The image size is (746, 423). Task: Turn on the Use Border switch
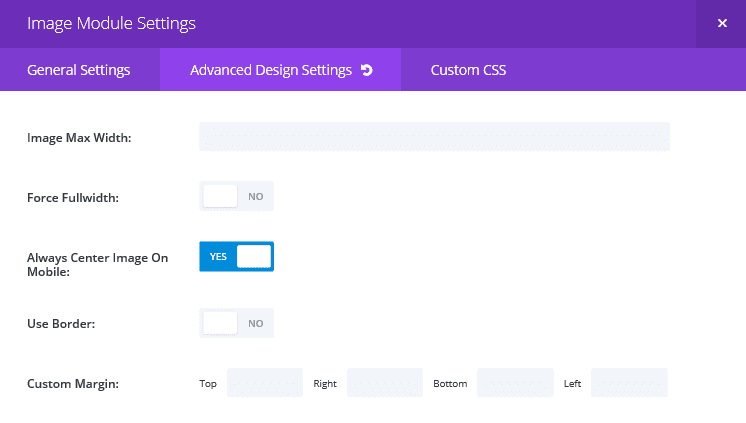(236, 323)
